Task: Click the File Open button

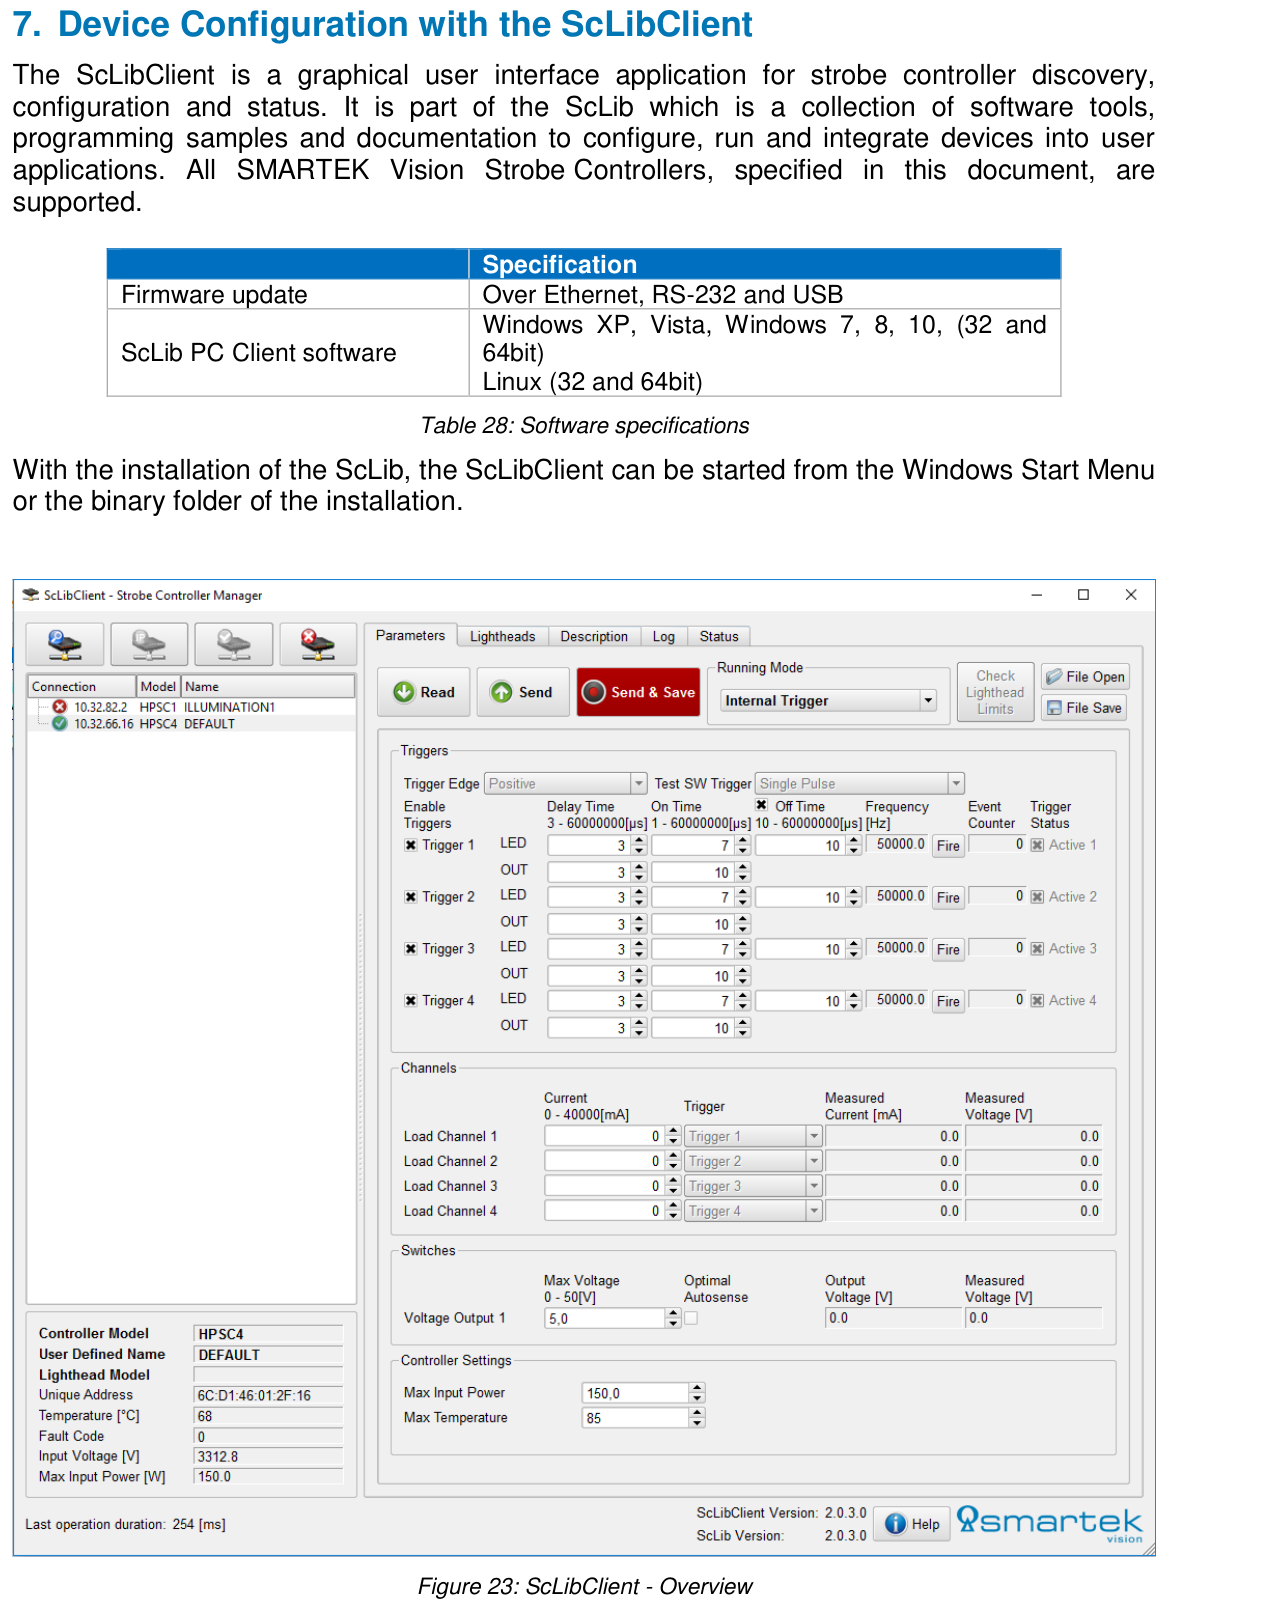Action: pyautogui.click(x=1084, y=677)
